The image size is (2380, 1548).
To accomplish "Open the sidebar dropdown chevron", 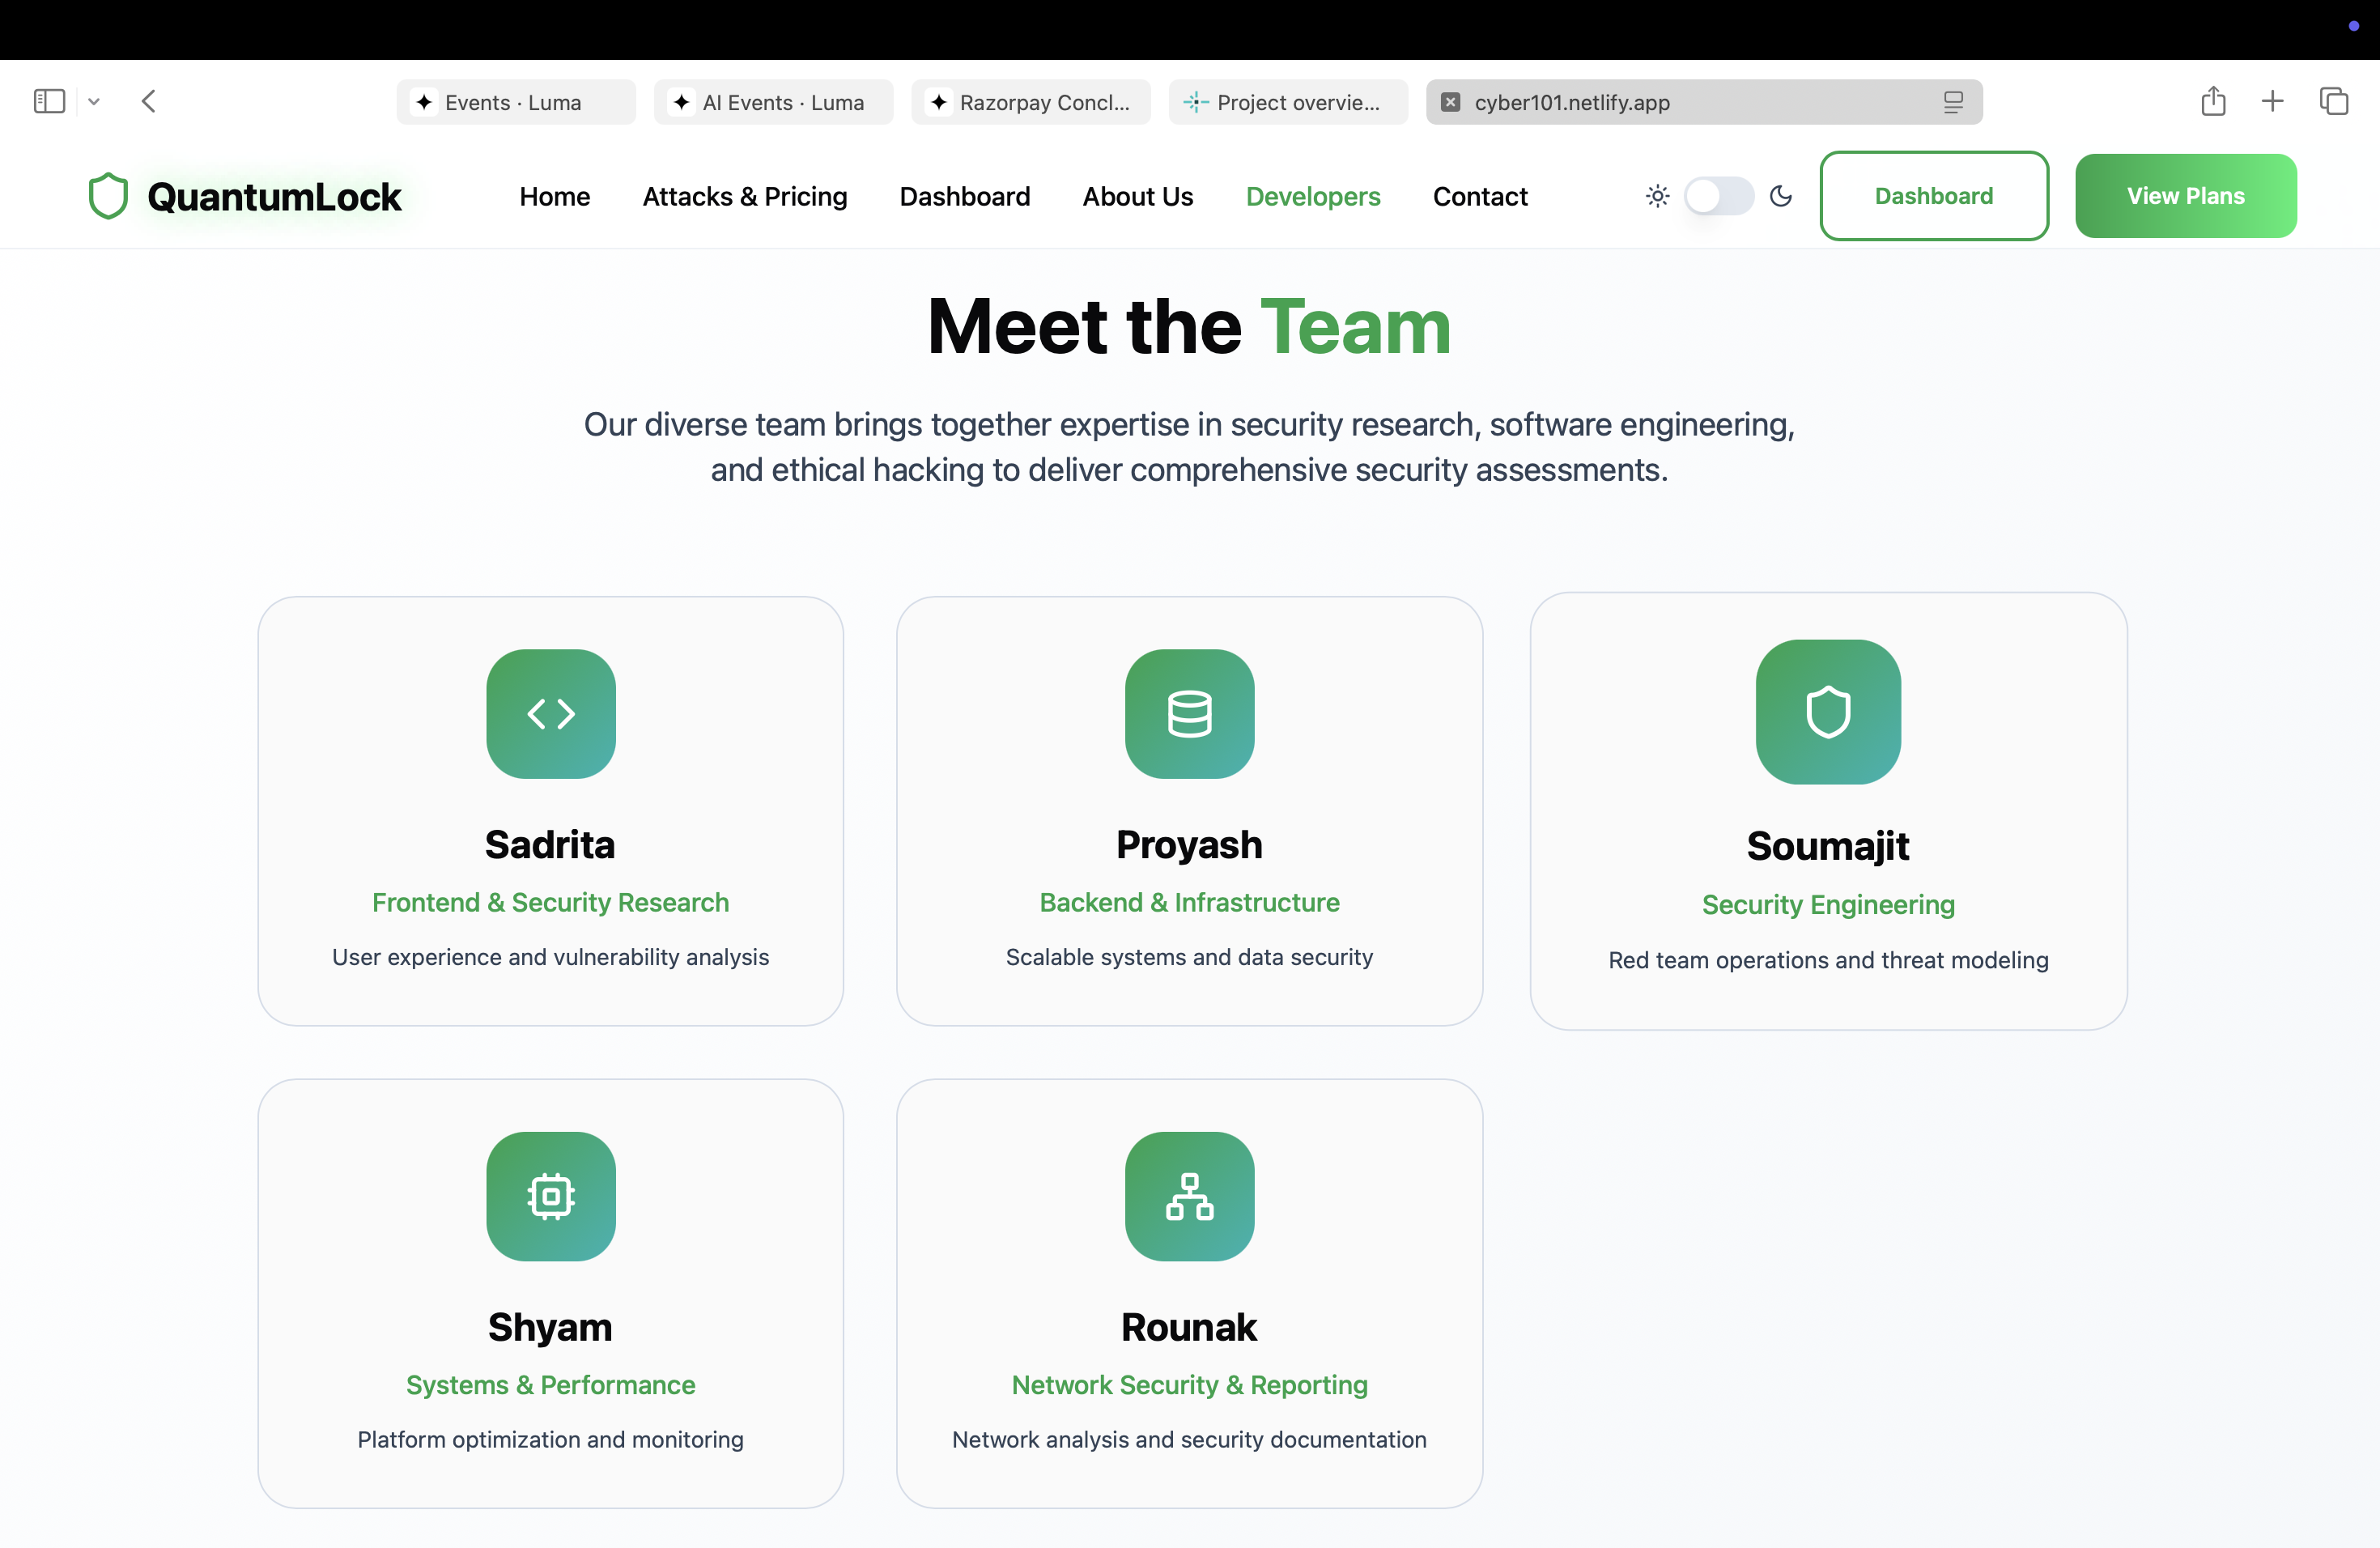I will pos(94,101).
